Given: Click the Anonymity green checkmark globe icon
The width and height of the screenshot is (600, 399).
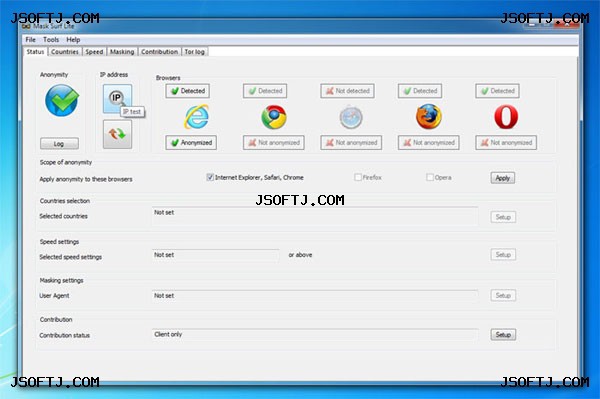Looking at the screenshot, I should coord(62,101).
